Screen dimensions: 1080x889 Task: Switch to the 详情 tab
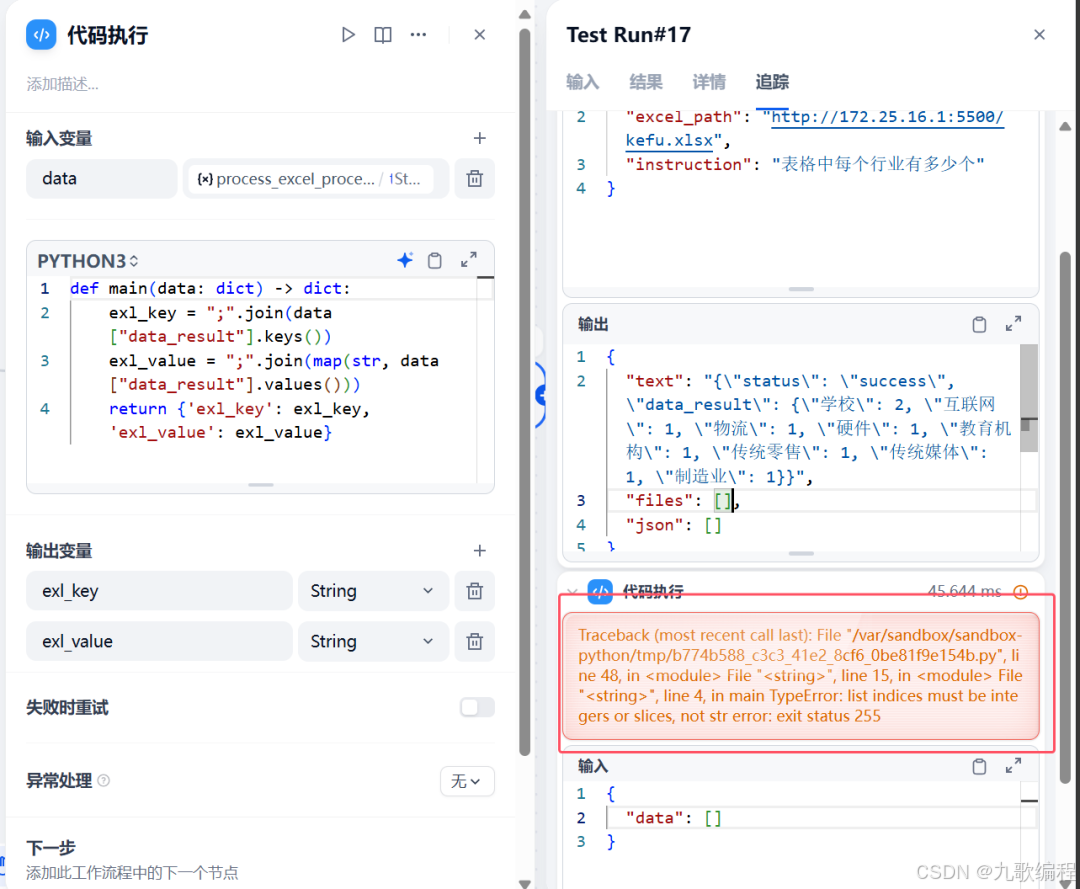click(709, 82)
